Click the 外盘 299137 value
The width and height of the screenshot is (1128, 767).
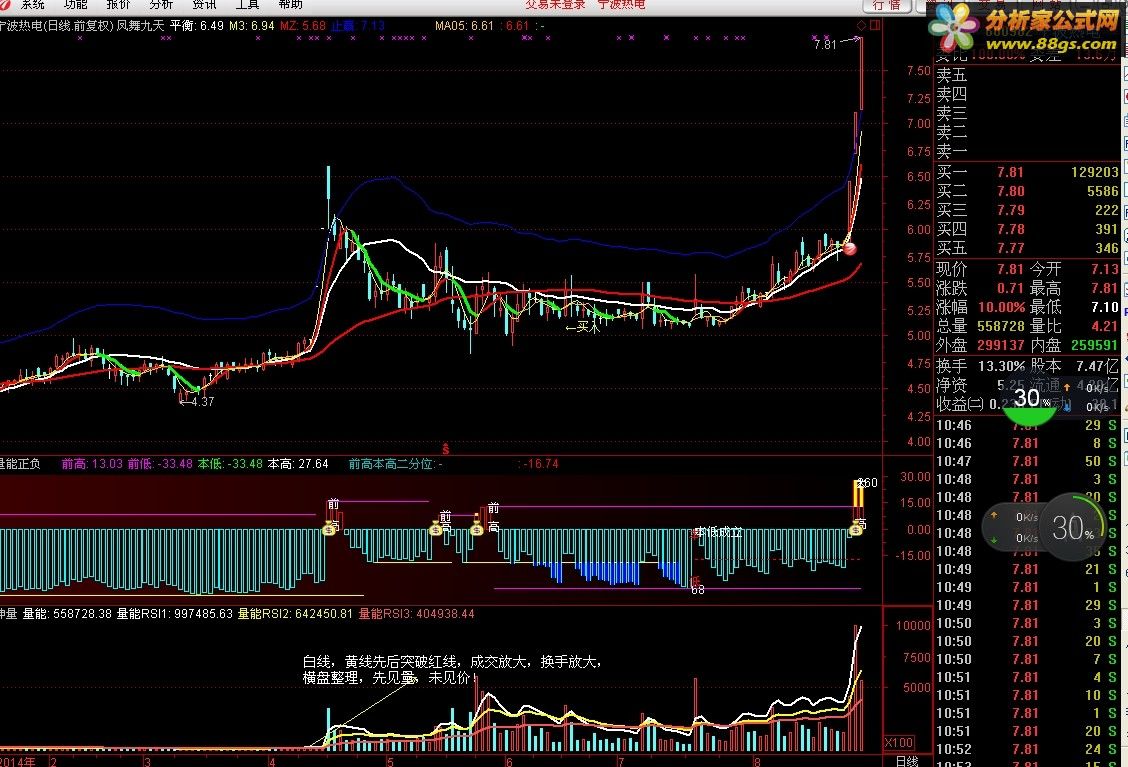point(1001,345)
